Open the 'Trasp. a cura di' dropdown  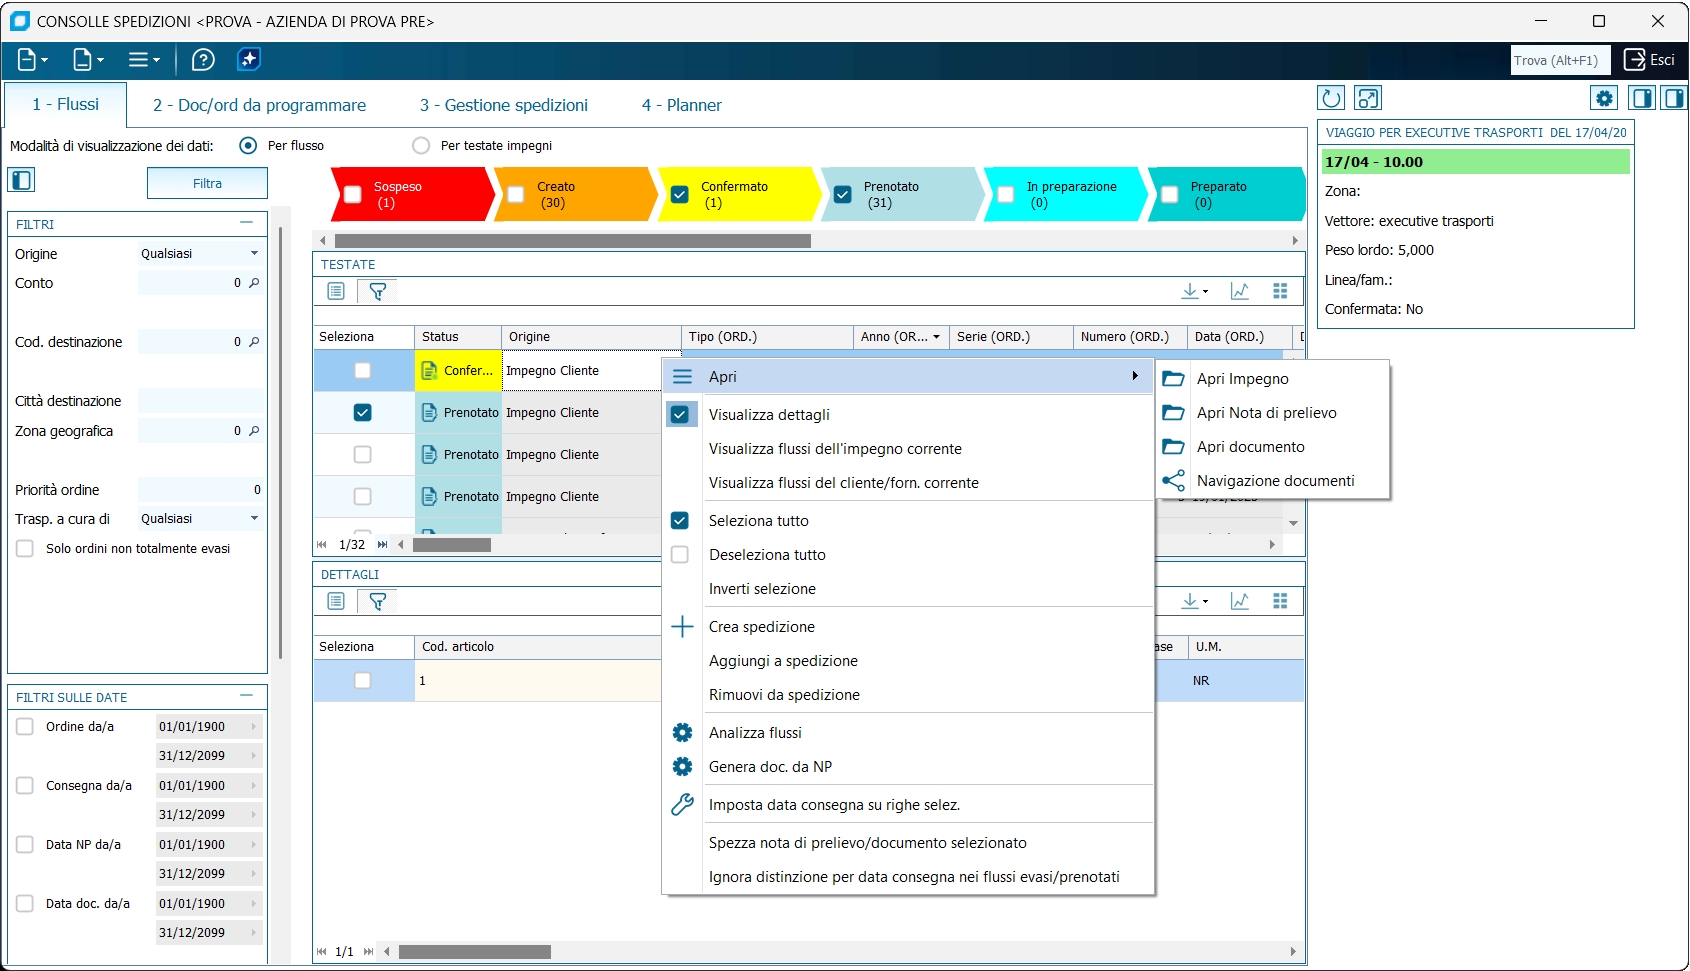[254, 519]
